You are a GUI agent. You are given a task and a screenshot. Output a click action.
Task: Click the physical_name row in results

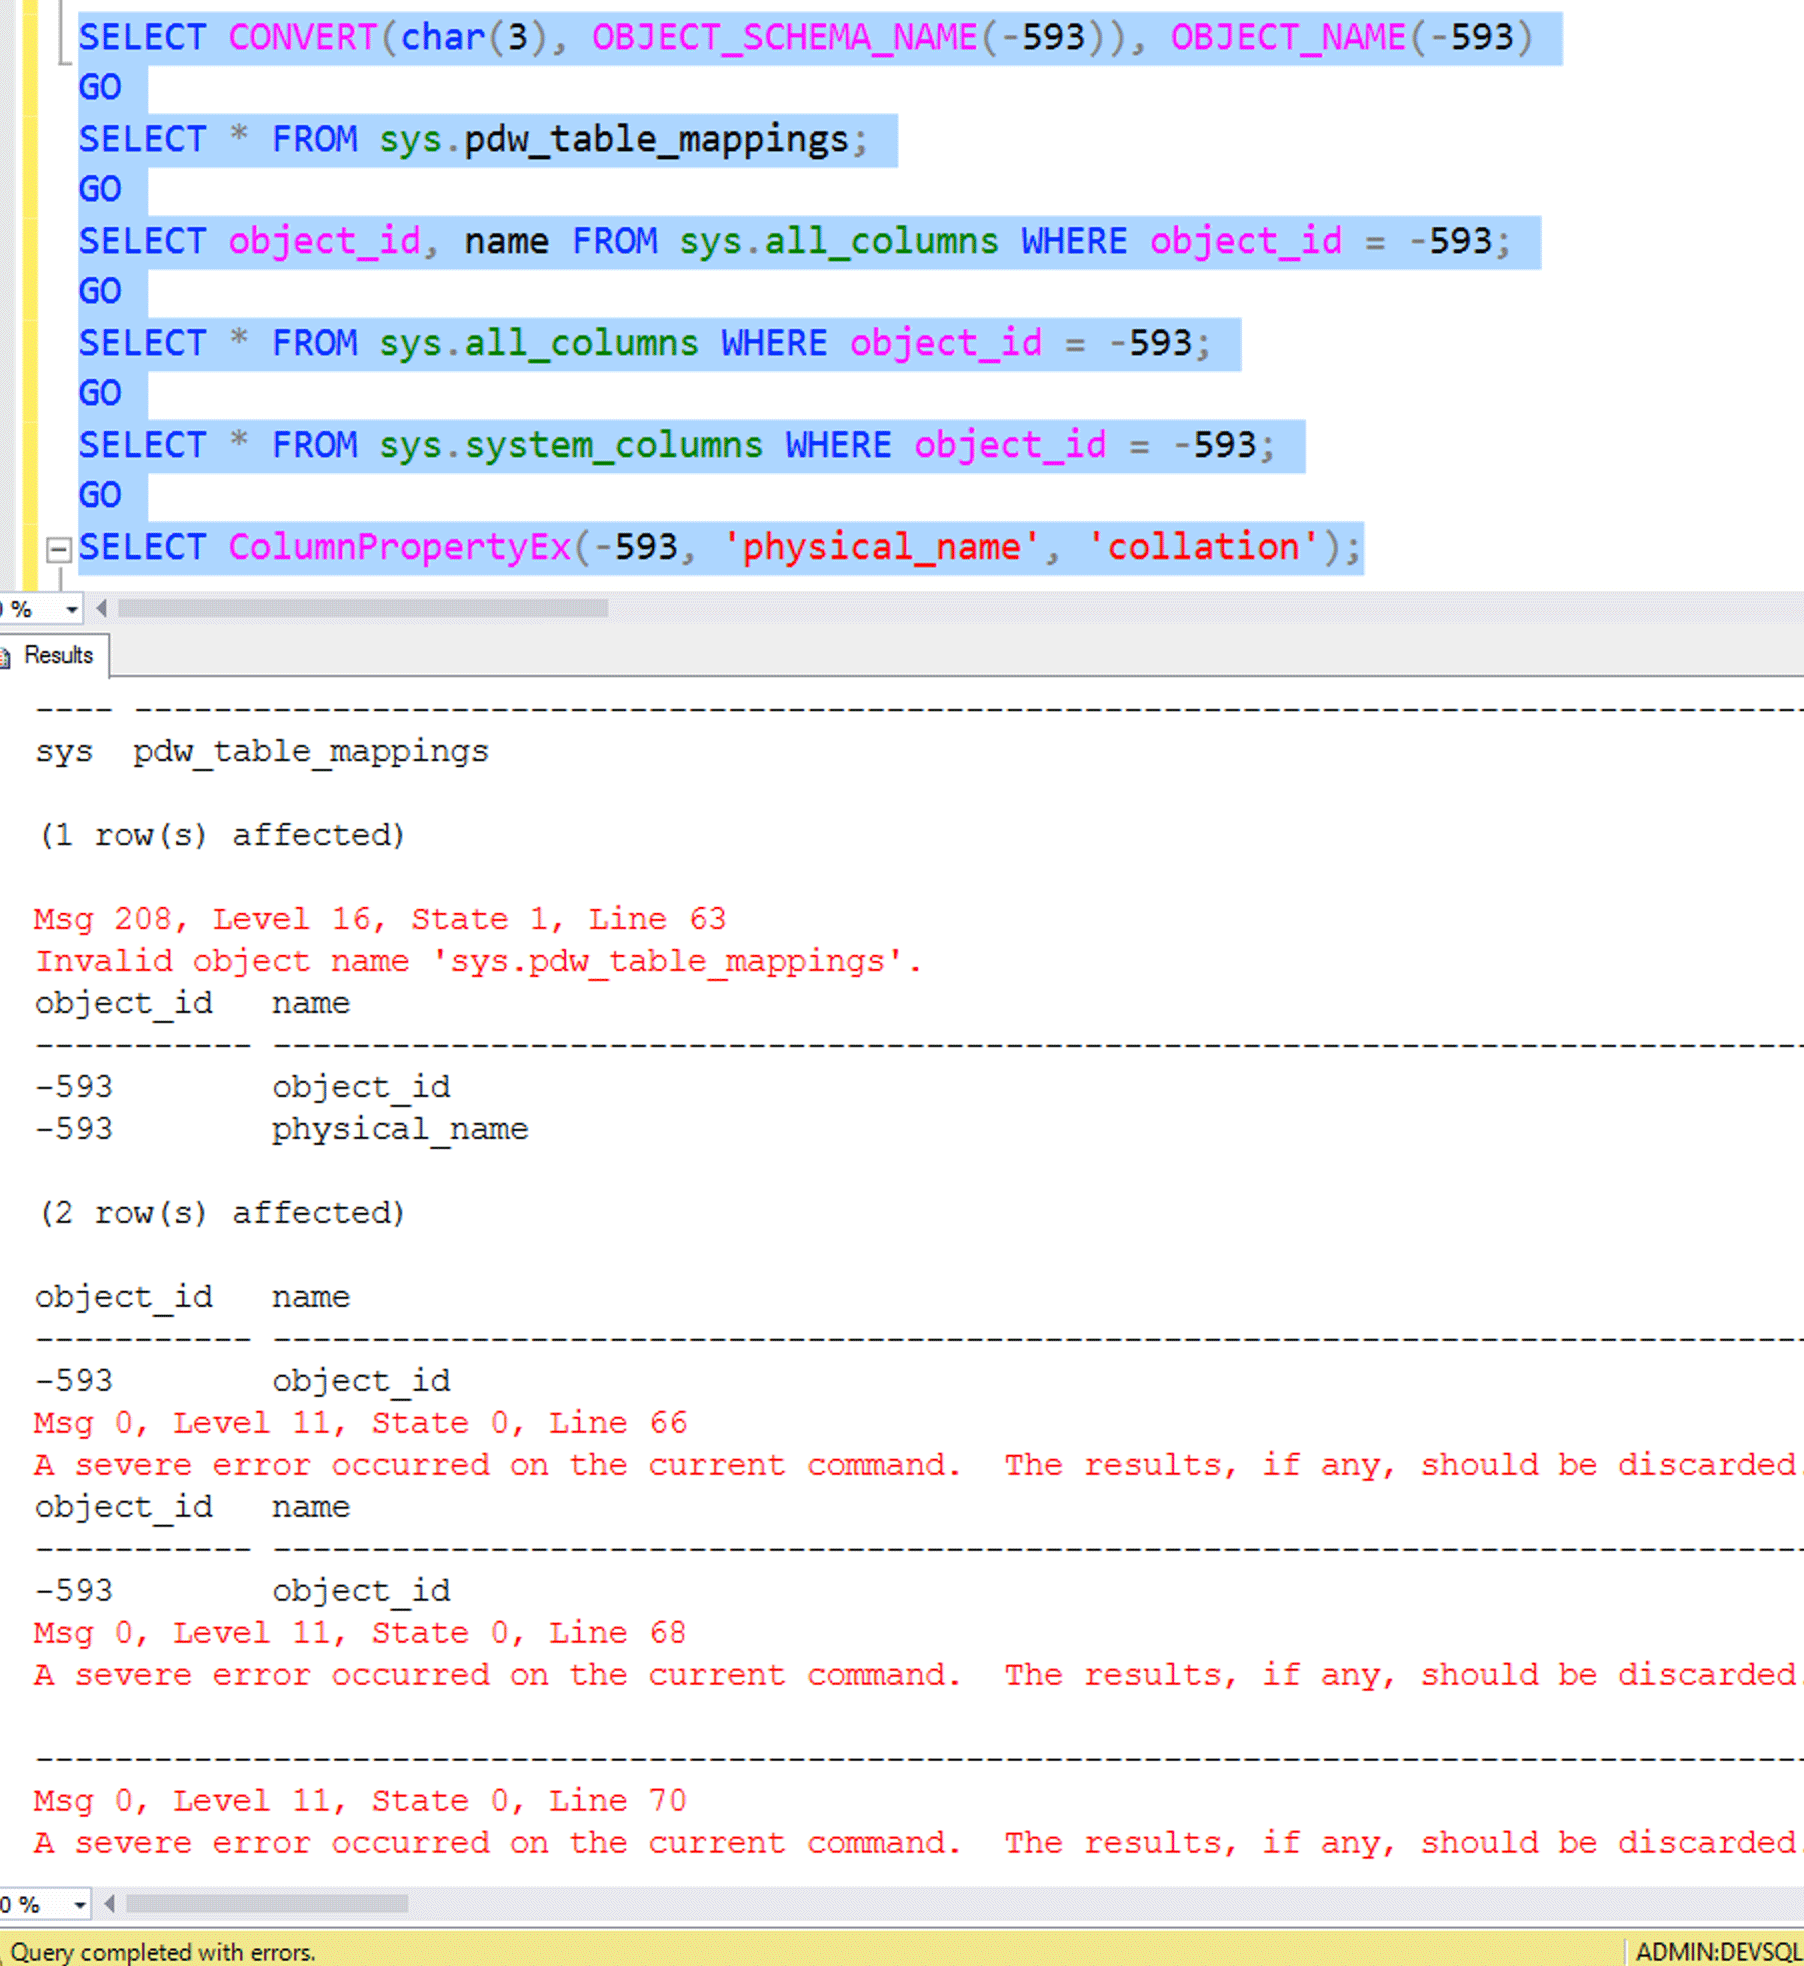(x=281, y=1129)
